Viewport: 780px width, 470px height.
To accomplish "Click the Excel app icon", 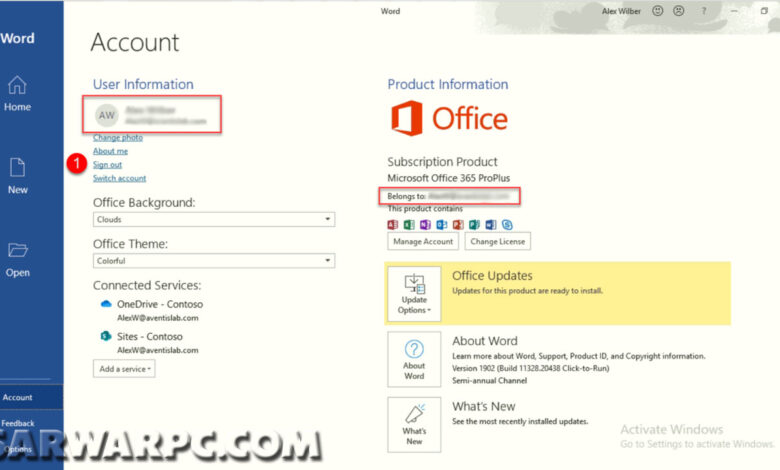I will click(409, 225).
